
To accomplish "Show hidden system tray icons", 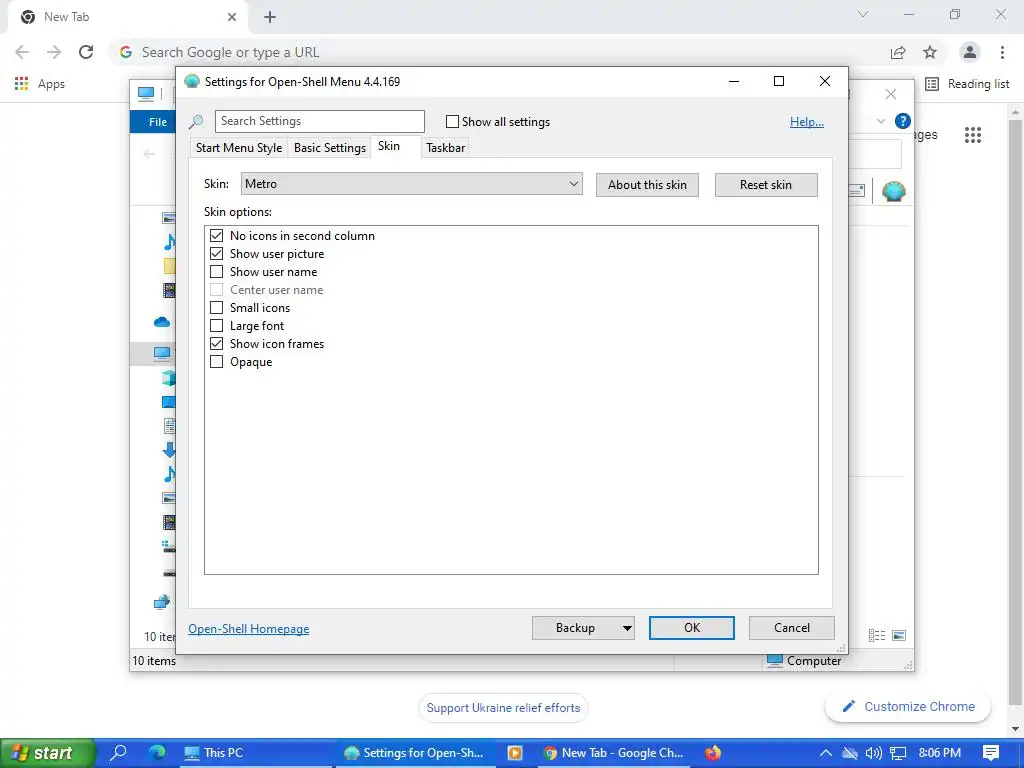I will click(x=825, y=753).
